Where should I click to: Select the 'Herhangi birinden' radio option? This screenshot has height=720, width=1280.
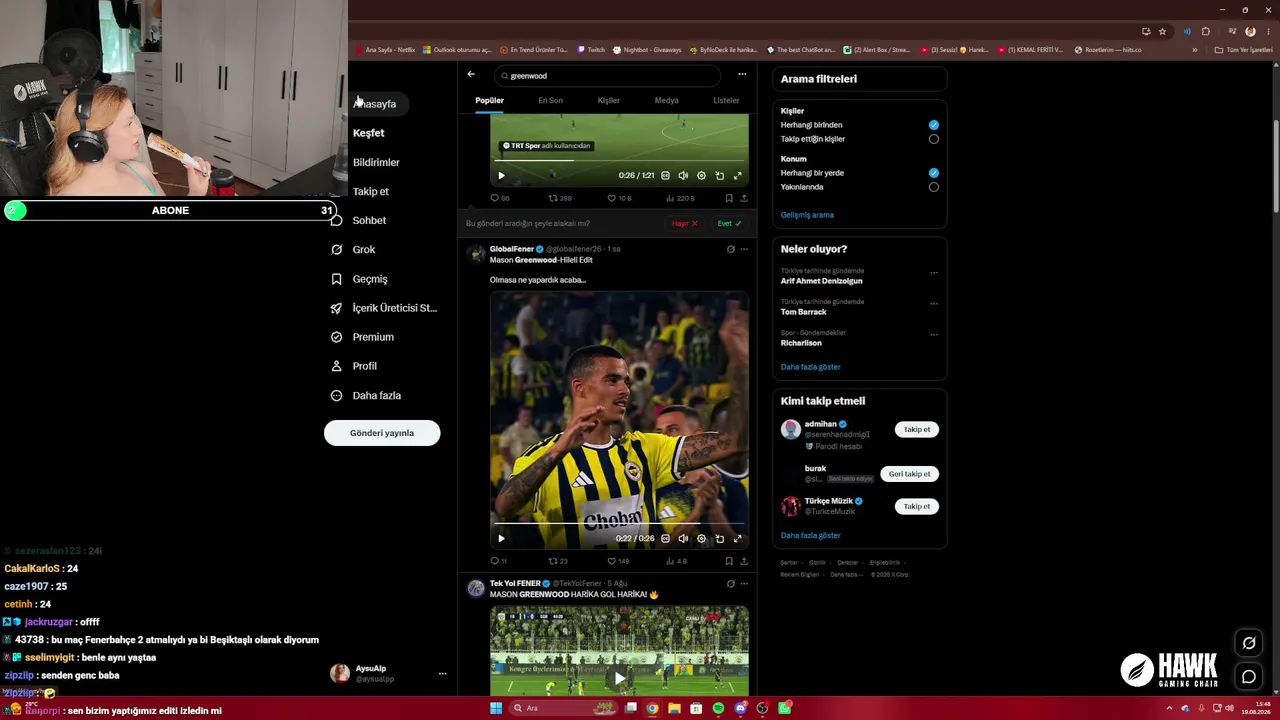(x=934, y=125)
